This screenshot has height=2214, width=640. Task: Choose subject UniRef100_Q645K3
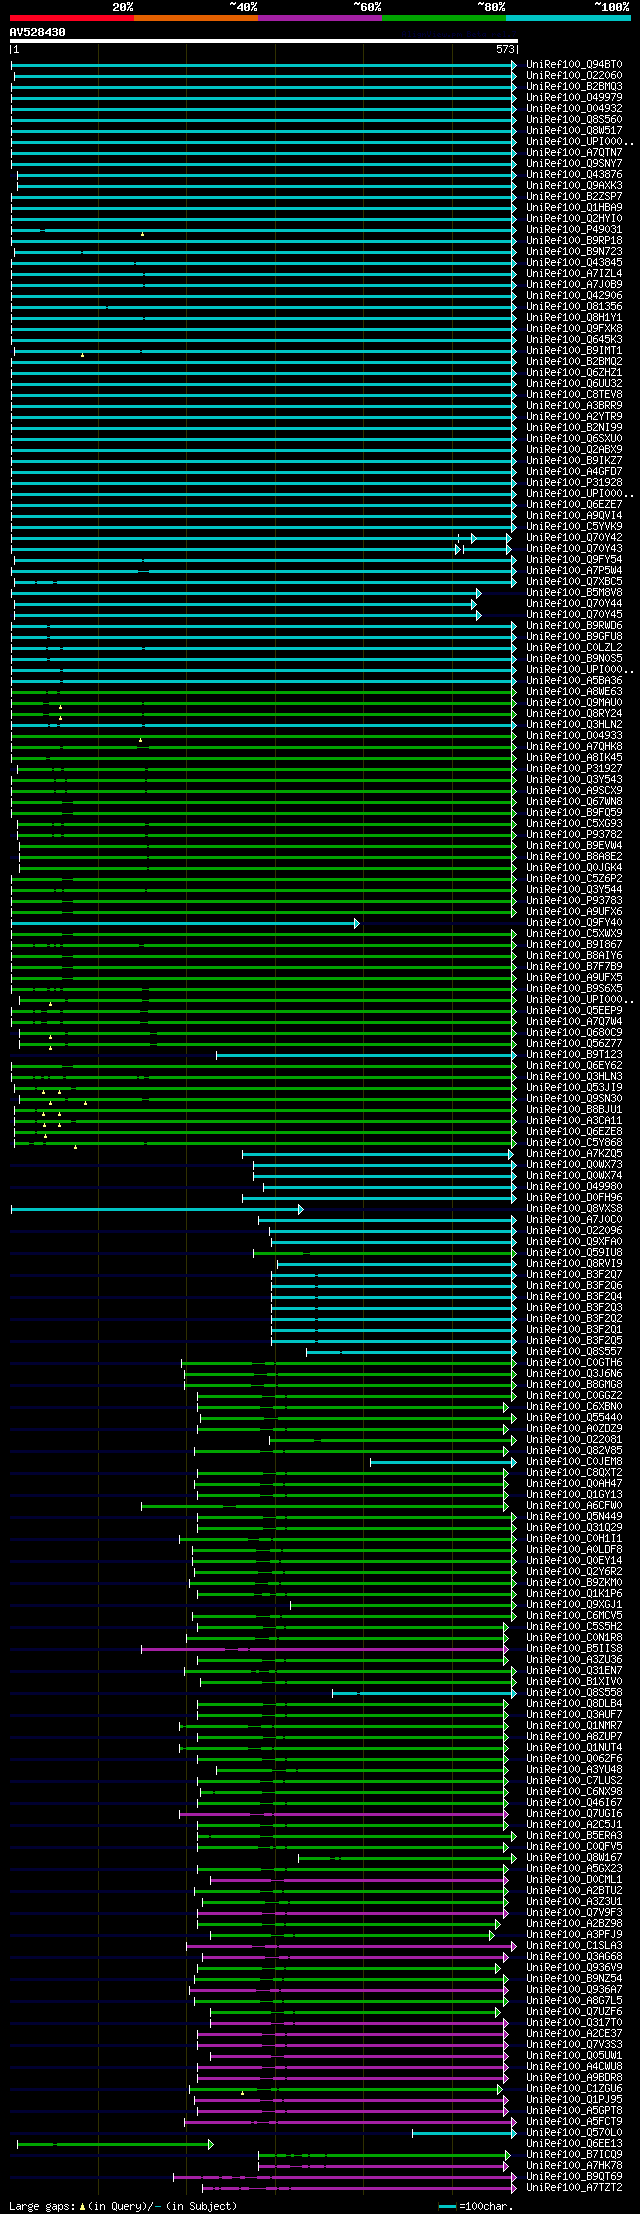click(x=574, y=339)
